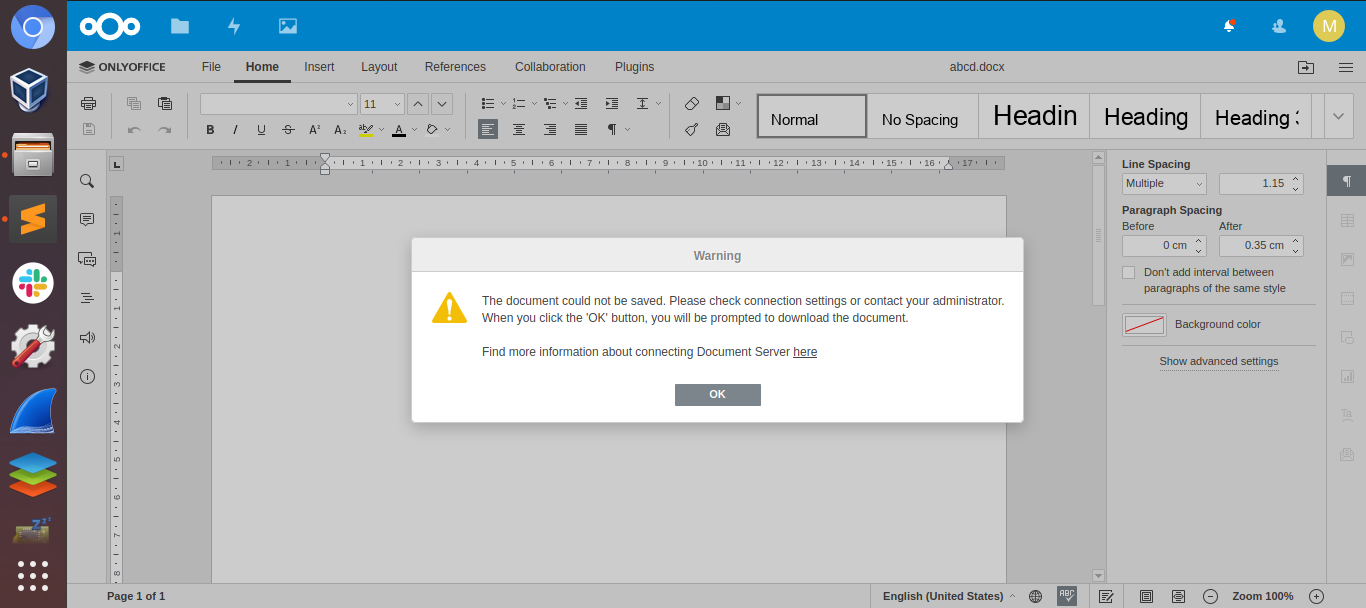Click the Print icon
Screen dimensions: 1366x608
click(88, 103)
